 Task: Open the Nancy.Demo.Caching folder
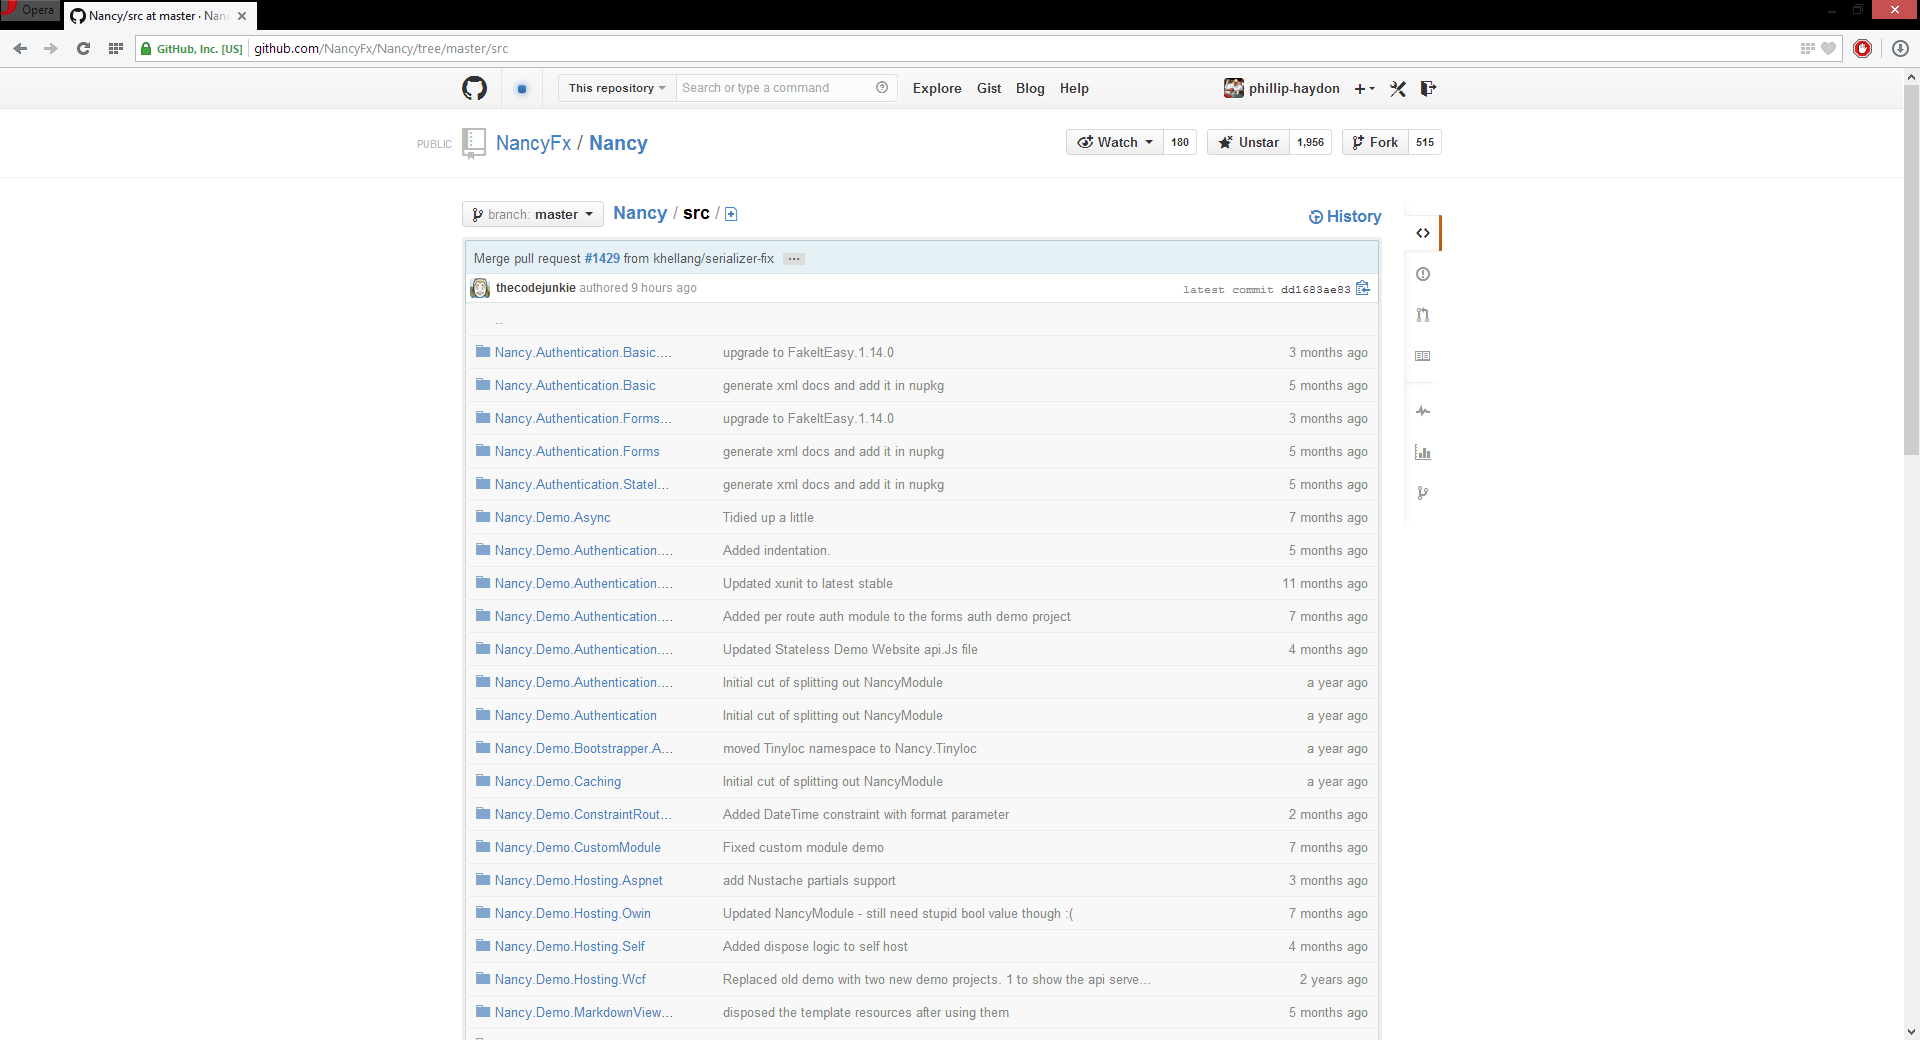point(557,781)
